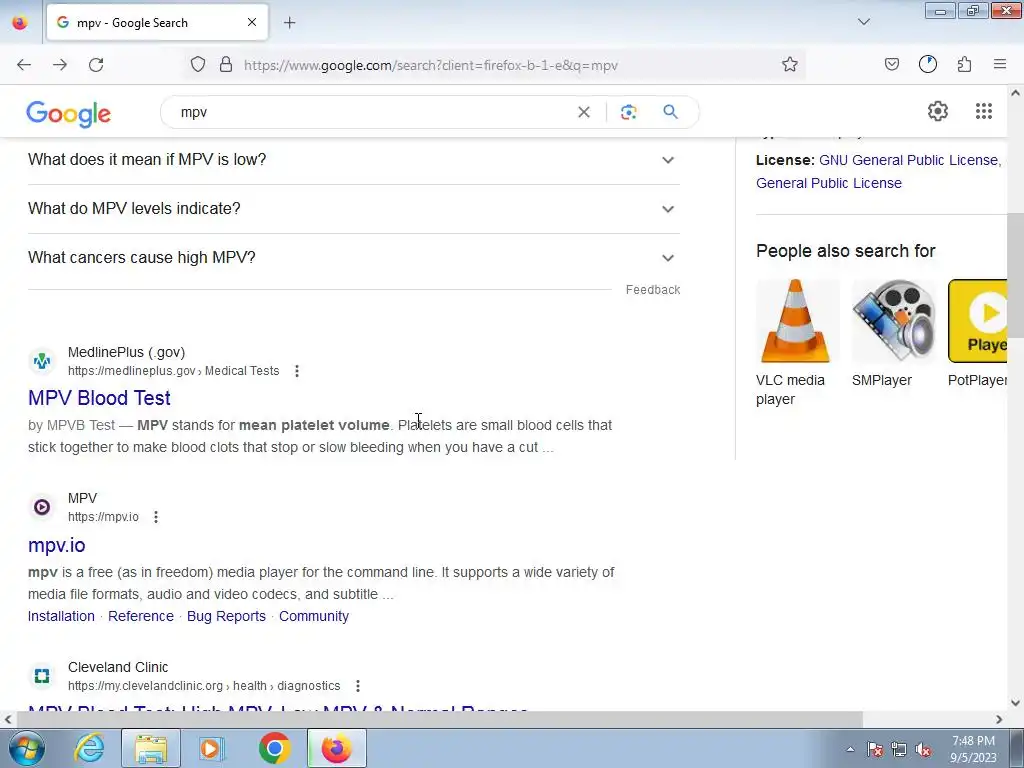
Task: Follow the Reference sitelink
Action: coord(140,616)
